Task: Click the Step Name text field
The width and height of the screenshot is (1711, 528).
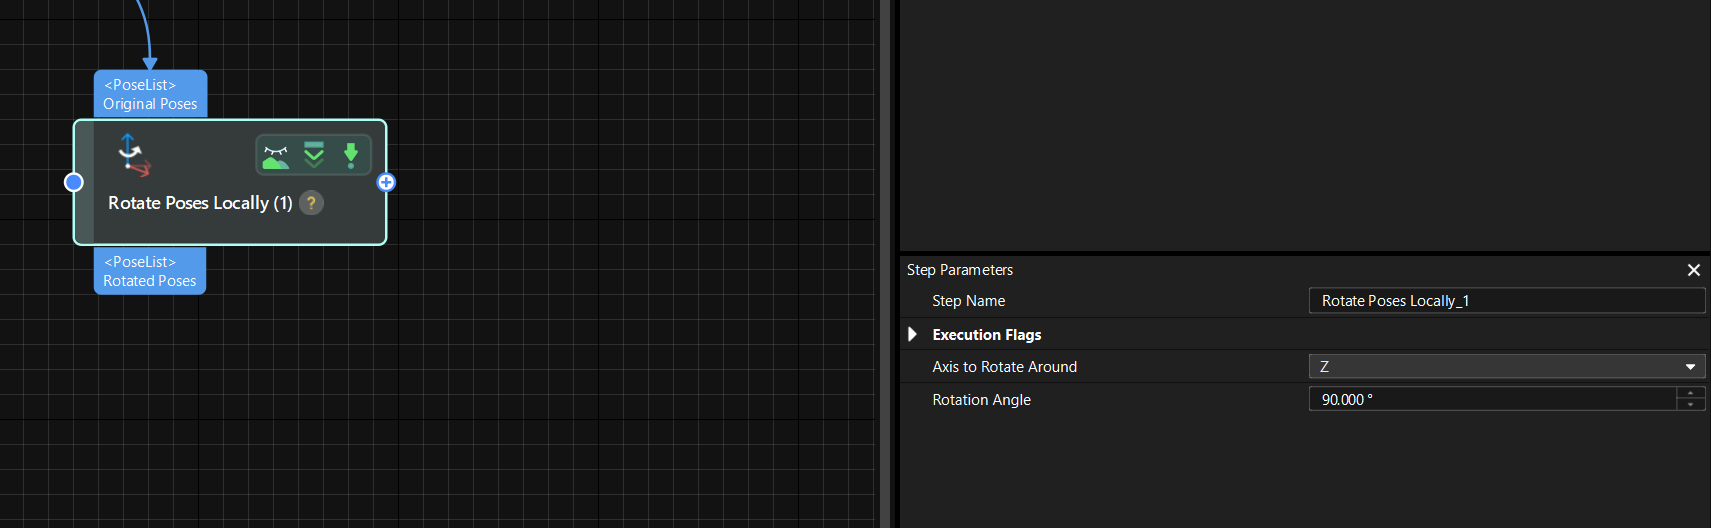Action: pos(1506,301)
